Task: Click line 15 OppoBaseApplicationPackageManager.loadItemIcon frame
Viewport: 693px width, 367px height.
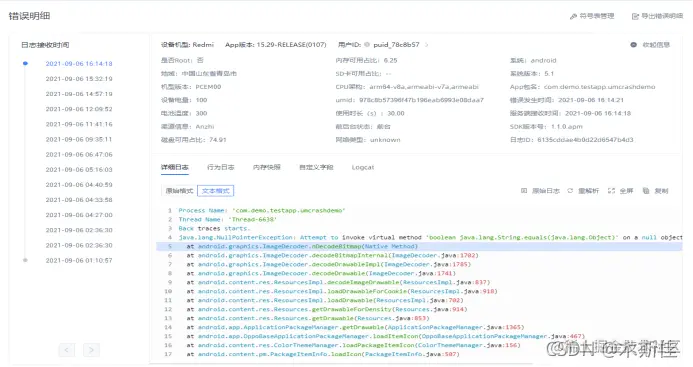Action: click(x=385, y=336)
